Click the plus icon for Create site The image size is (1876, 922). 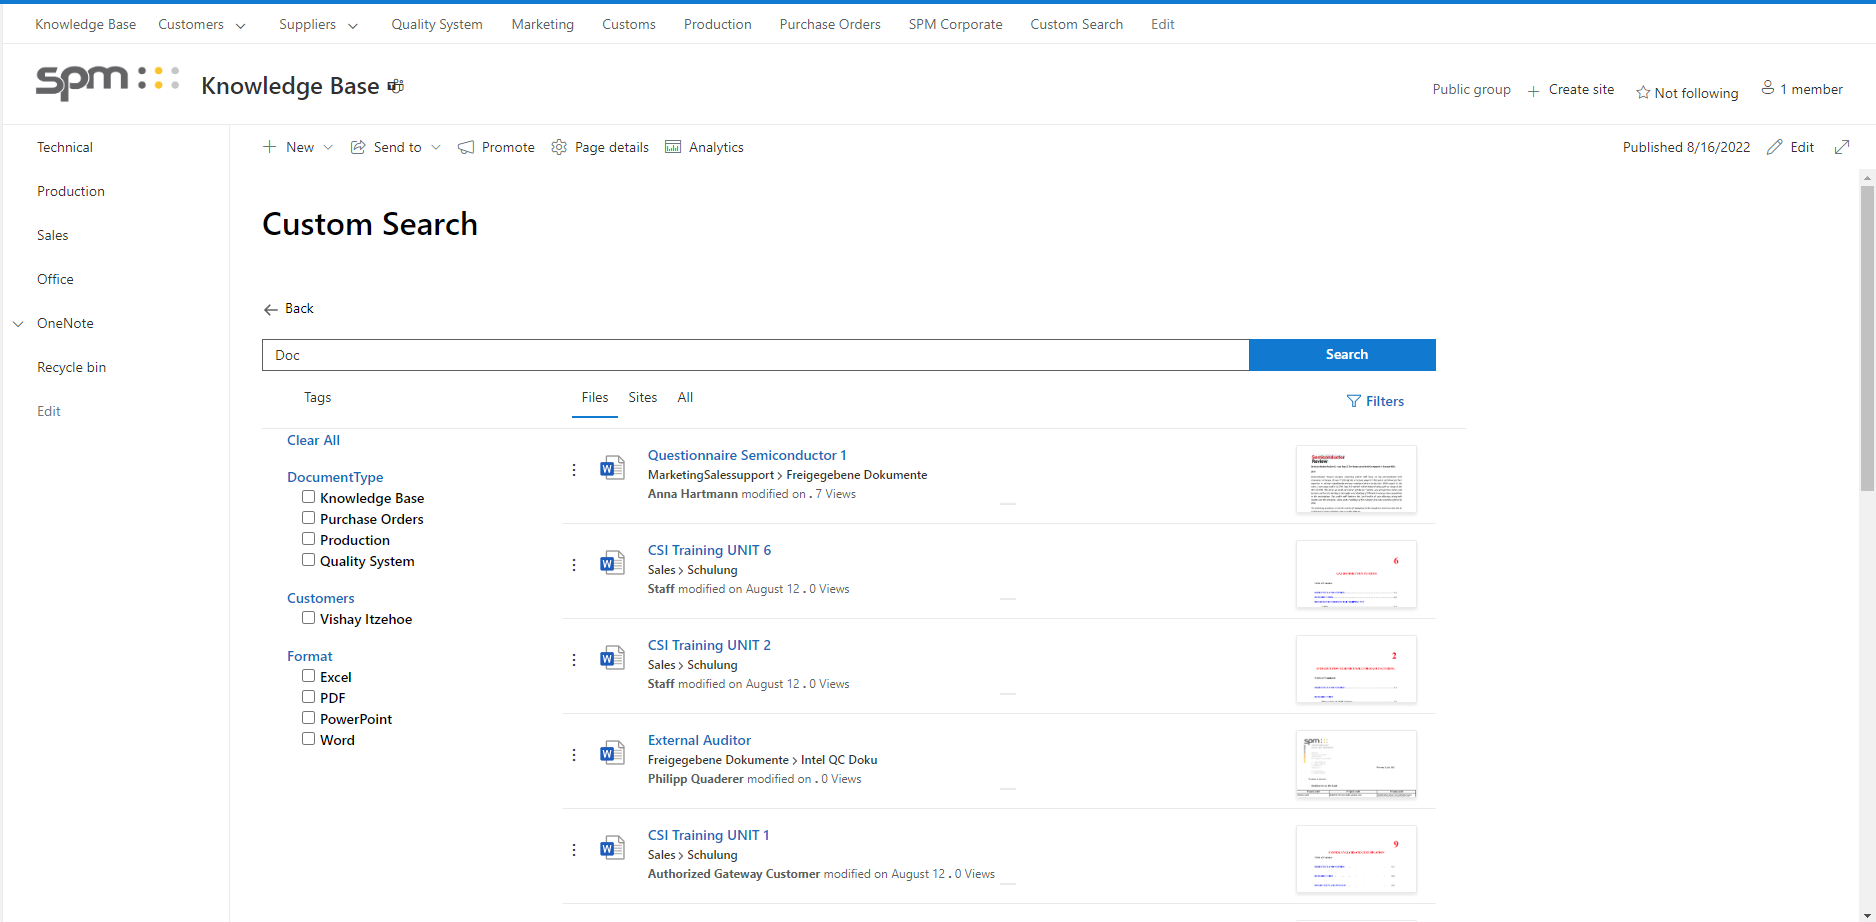(1534, 91)
